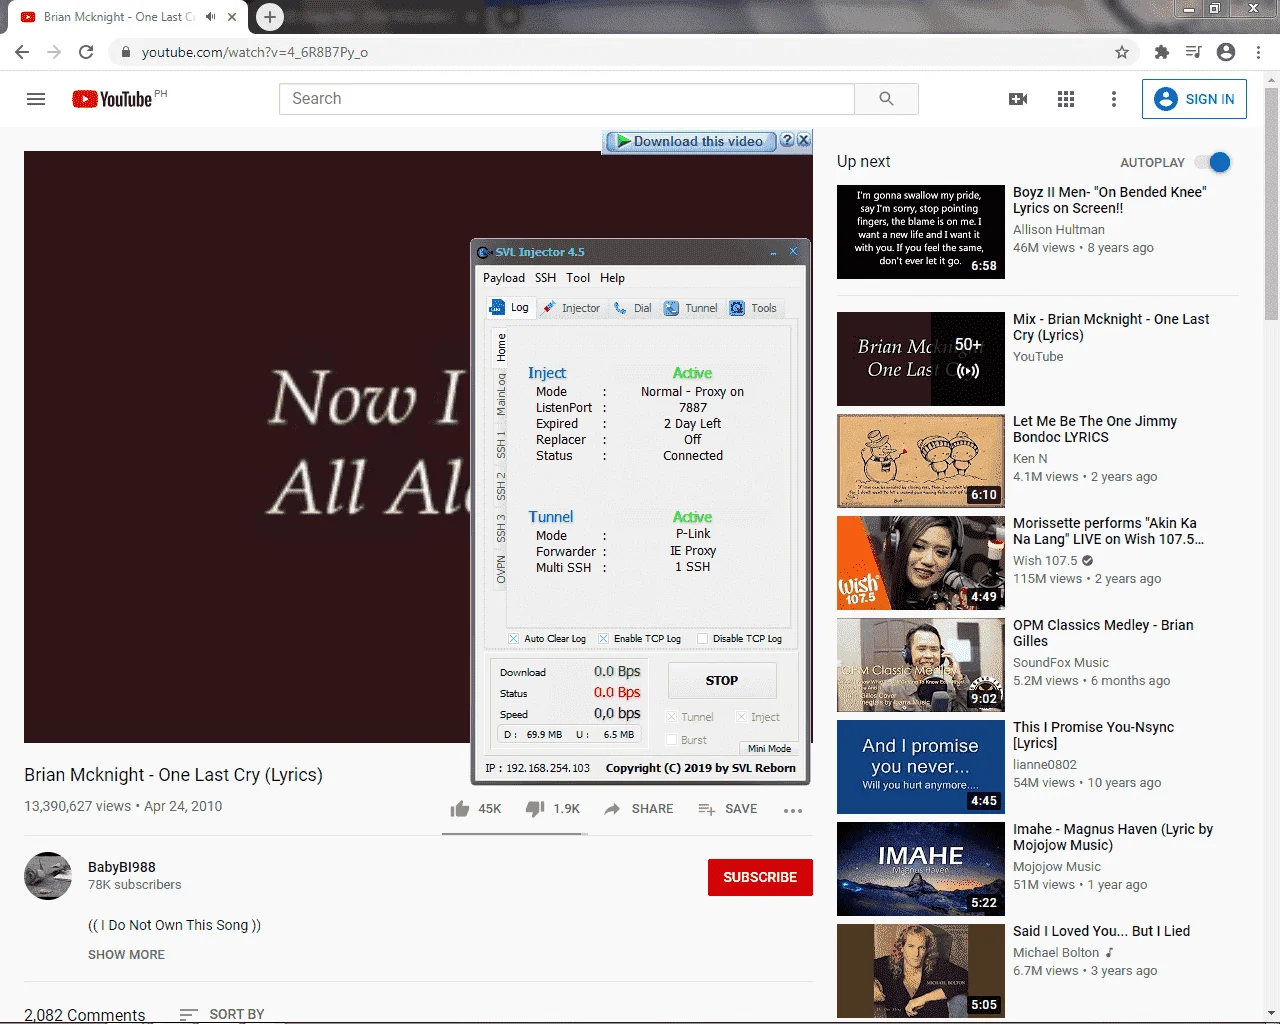Screen dimensions: 1280x1024
Task: Open Said I Loved You But I Lied thumbnail
Action: [921, 971]
